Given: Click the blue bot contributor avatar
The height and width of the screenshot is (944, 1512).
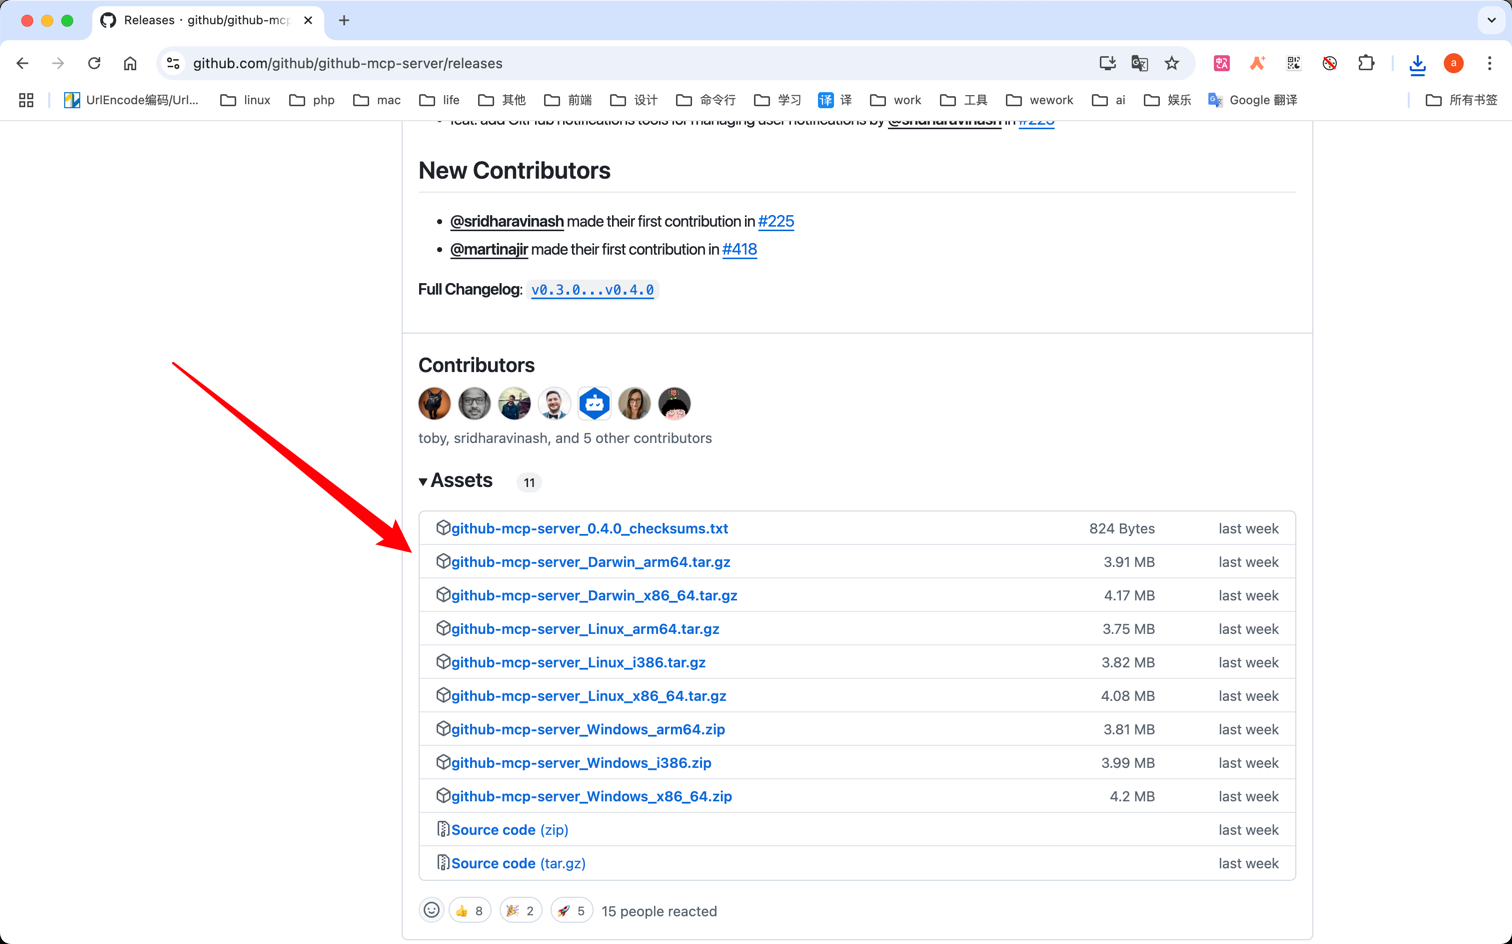Looking at the screenshot, I should click(x=594, y=403).
